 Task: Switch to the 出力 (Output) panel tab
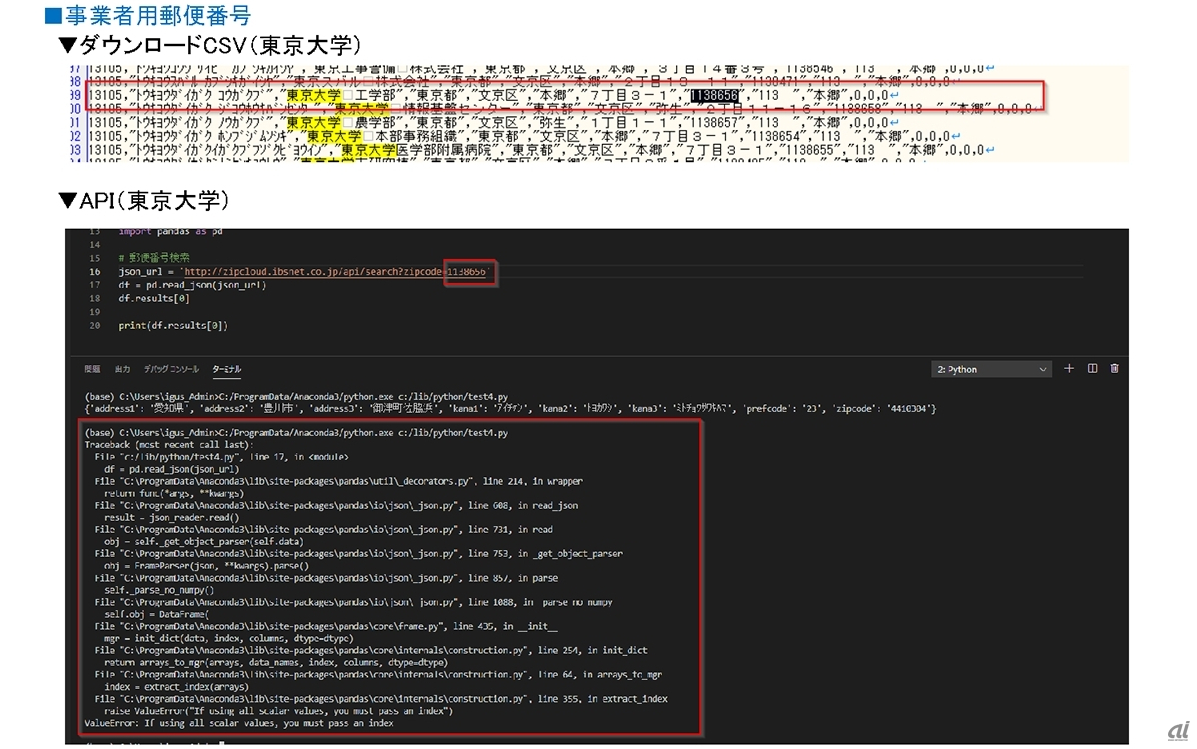[x=122, y=369]
